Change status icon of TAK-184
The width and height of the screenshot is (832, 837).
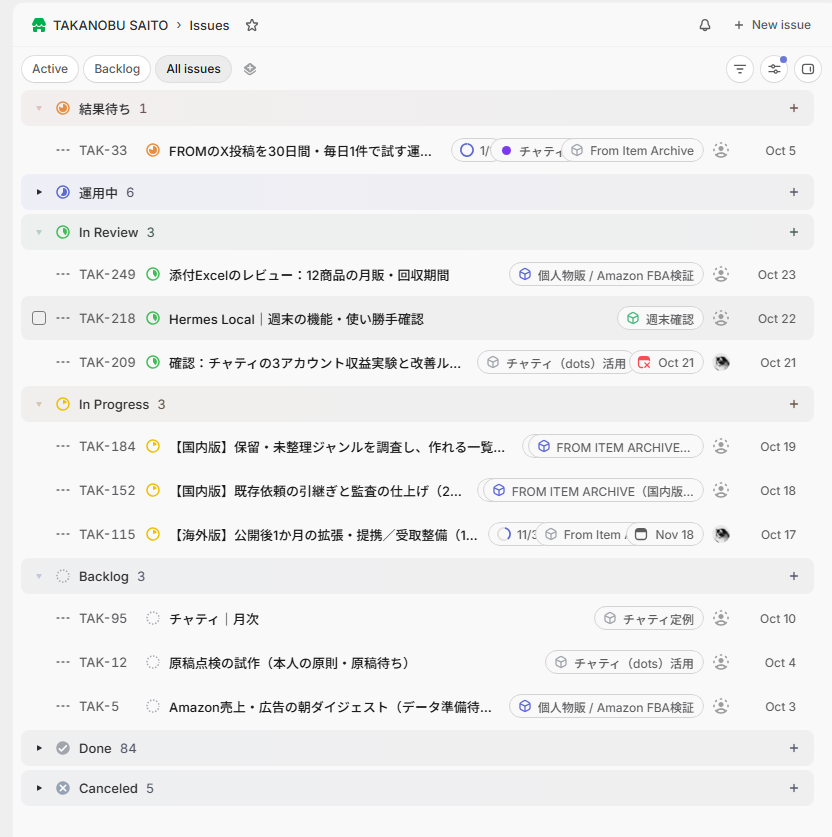153,446
